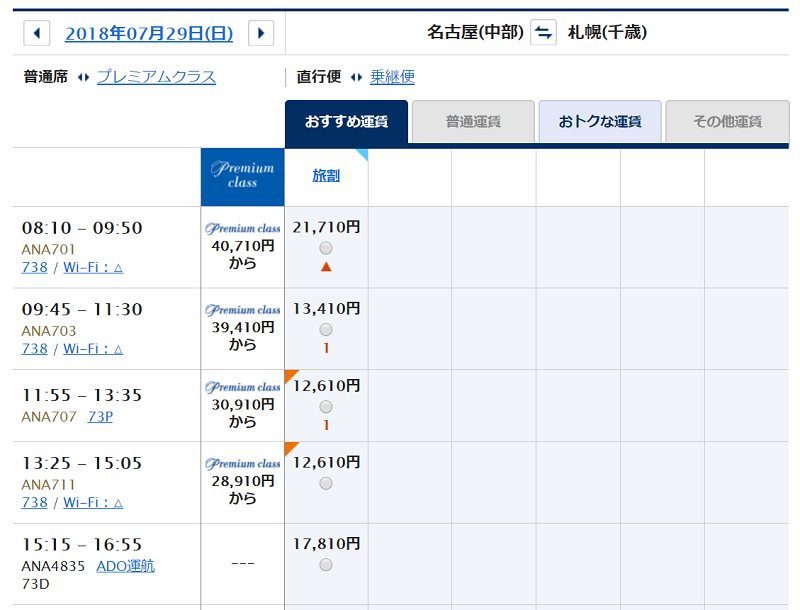Select 12,610円 fare radio for ANA711
Viewport: 800px width, 610px height.
(326, 484)
